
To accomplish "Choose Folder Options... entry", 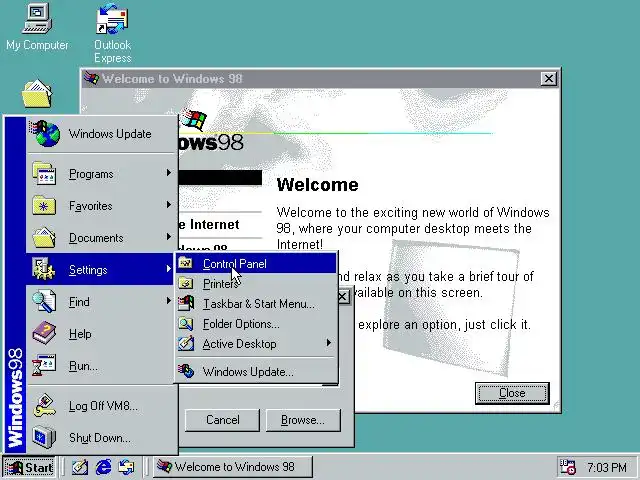I will coord(257,324).
